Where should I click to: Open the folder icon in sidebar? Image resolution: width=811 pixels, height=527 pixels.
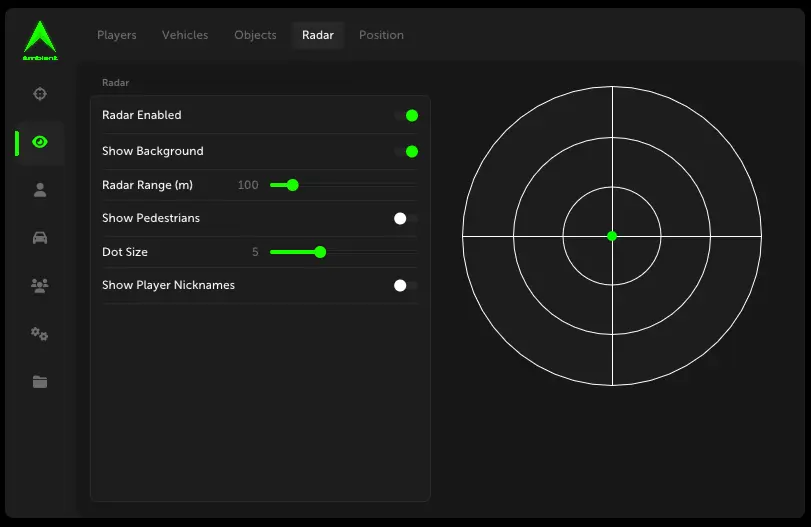click(40, 381)
